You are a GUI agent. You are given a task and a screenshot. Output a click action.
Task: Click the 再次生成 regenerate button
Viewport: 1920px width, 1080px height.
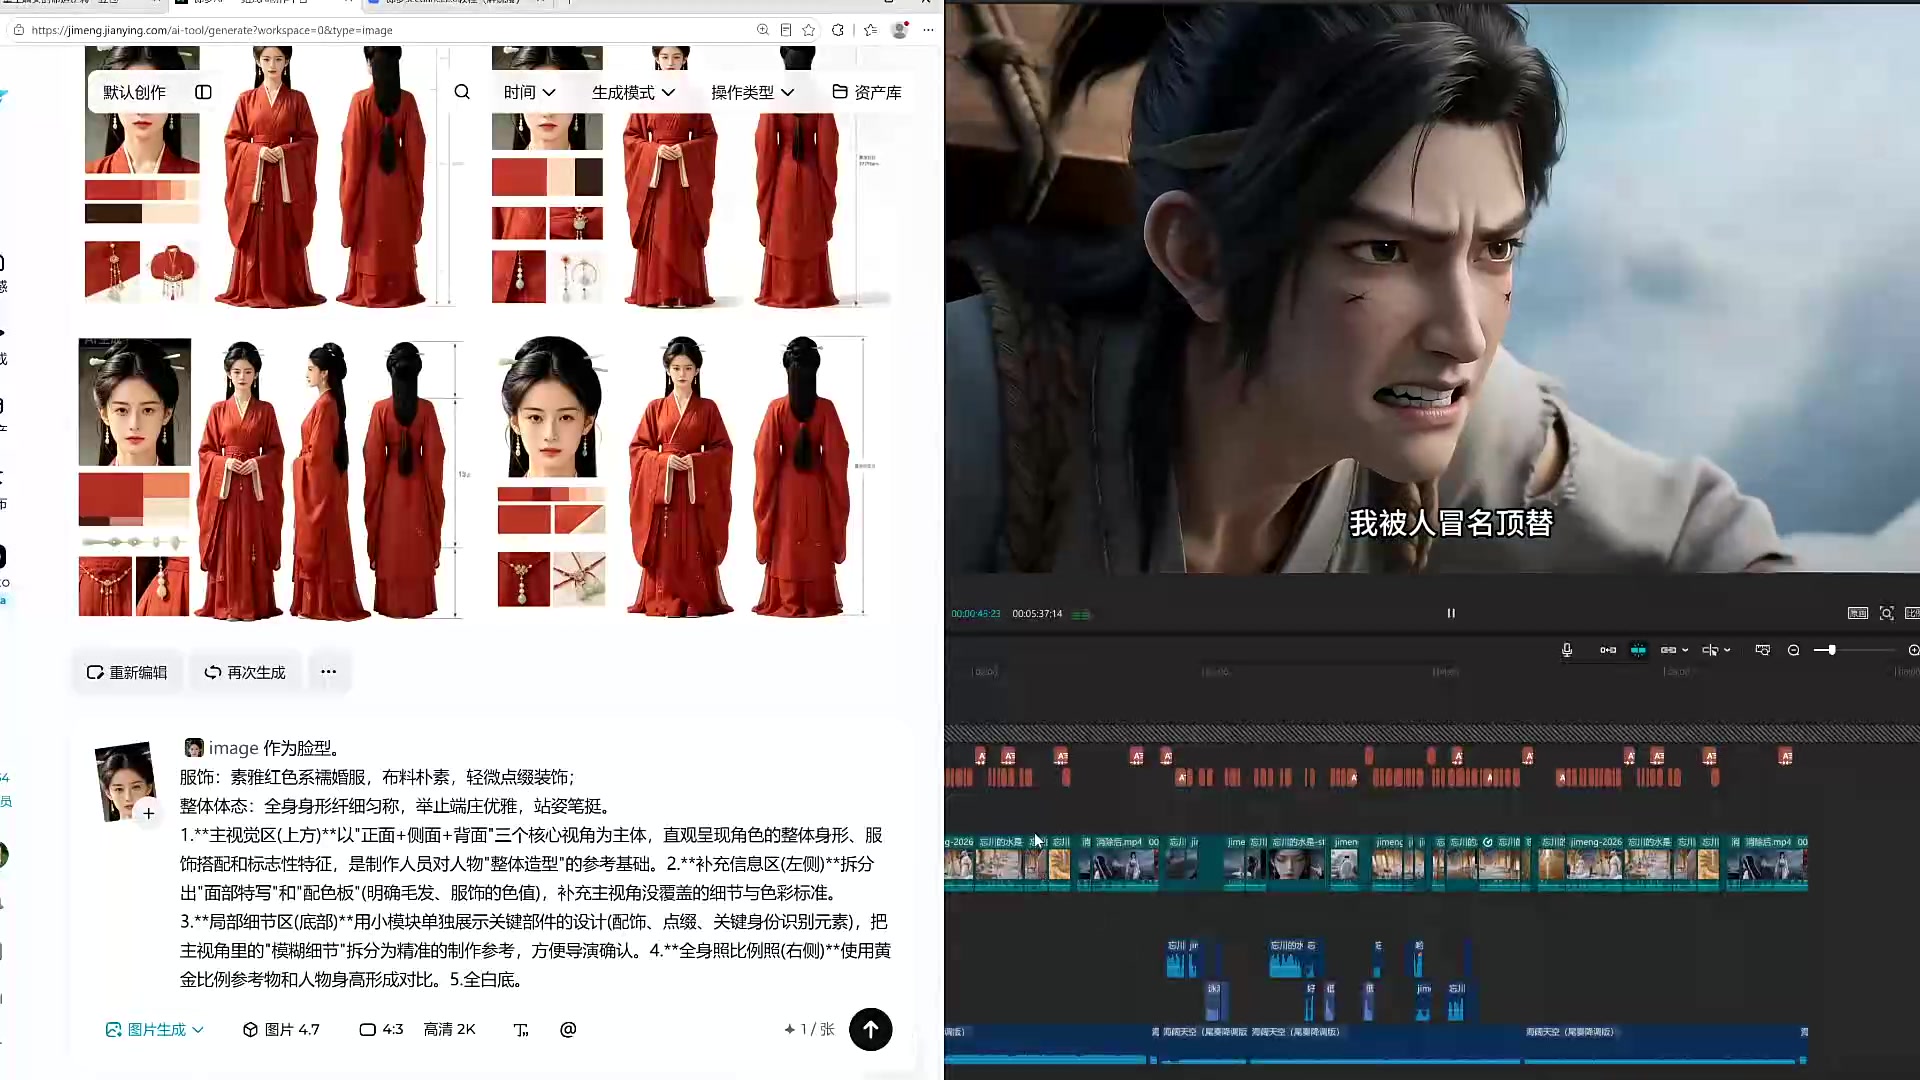click(245, 672)
